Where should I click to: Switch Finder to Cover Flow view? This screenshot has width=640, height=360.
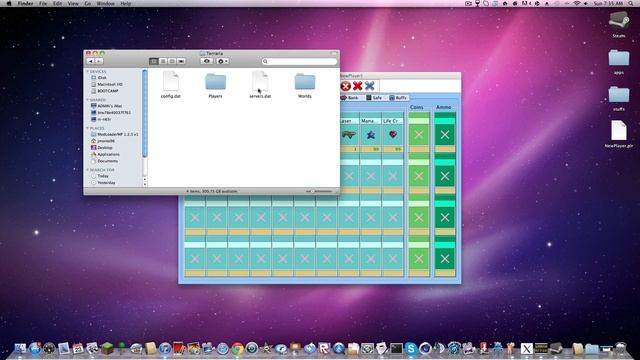click(181, 61)
